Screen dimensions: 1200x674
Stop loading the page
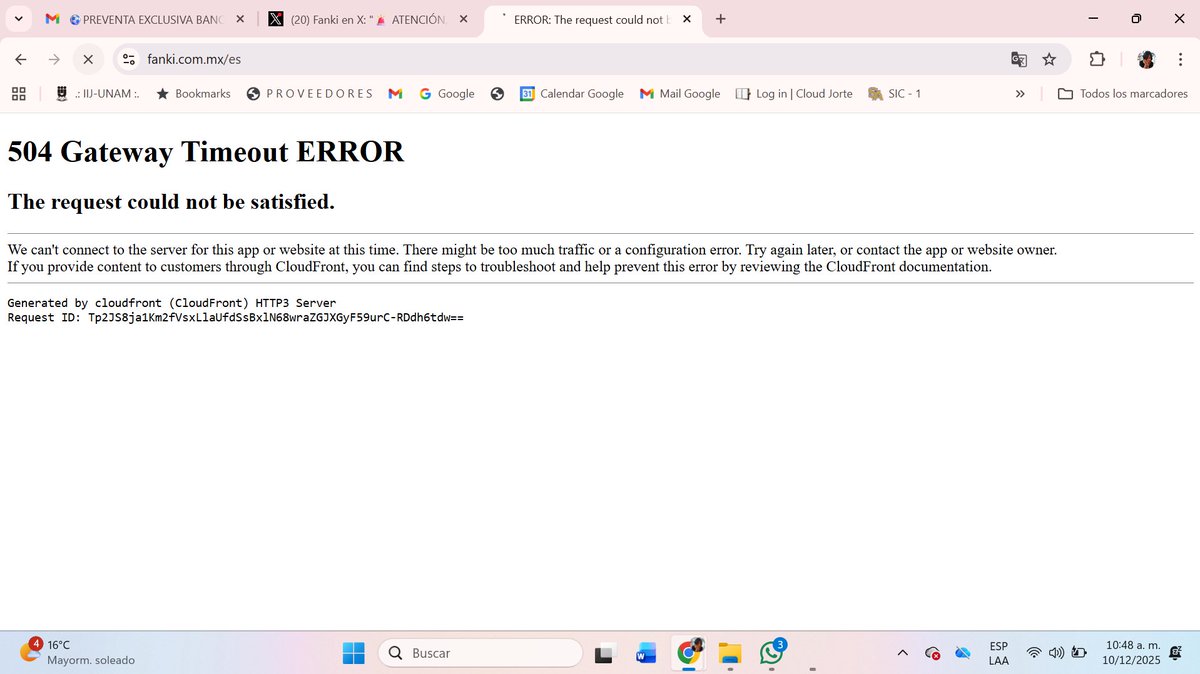pyautogui.click(x=88, y=60)
